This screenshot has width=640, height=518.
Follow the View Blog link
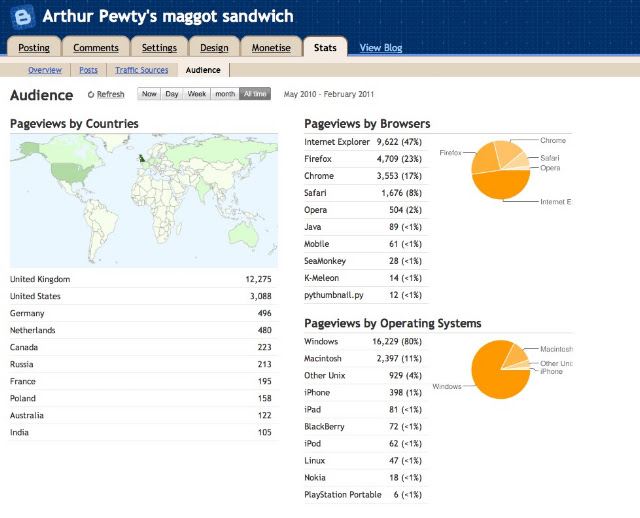[381, 48]
